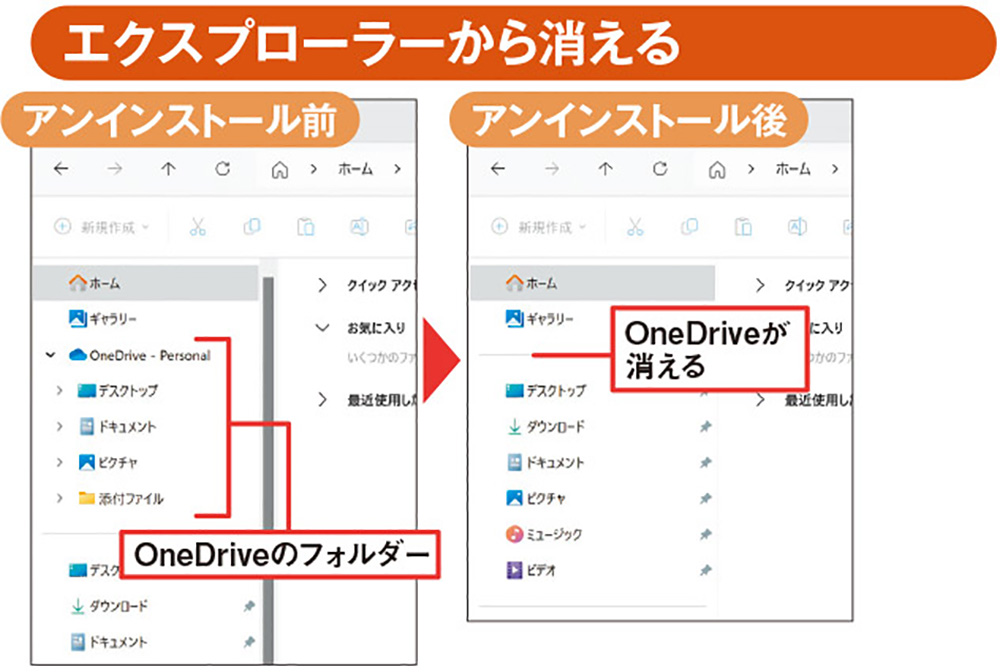Click the Copy icon in the toolbar
This screenshot has width=1000, height=672.
click(251, 226)
